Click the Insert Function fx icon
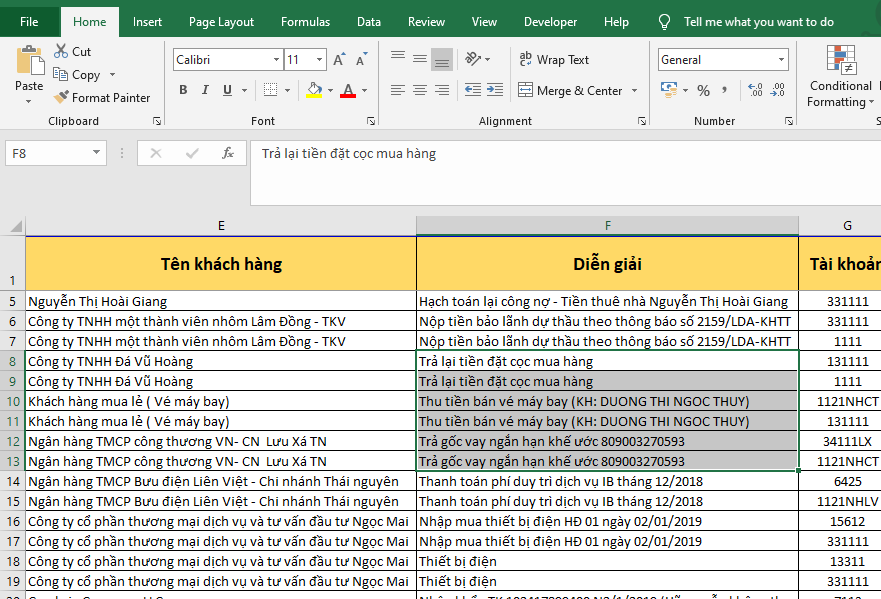Screen dimensions: 881x599 (228, 153)
